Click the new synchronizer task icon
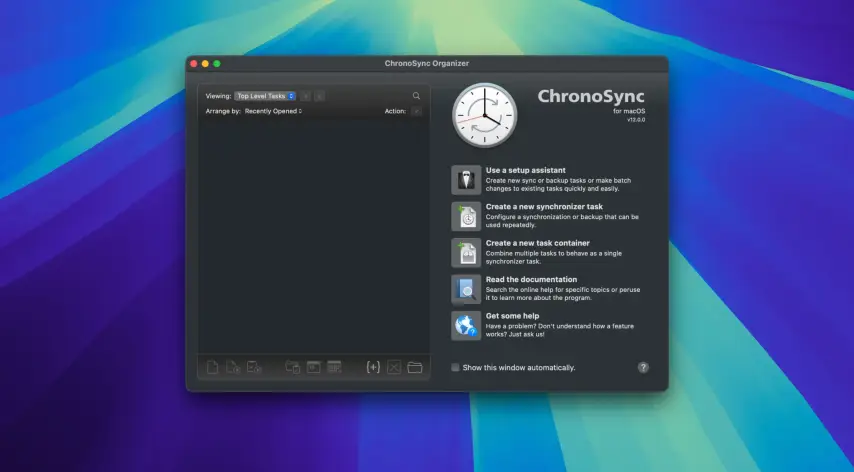Image resolution: width=854 pixels, height=472 pixels. click(465, 217)
